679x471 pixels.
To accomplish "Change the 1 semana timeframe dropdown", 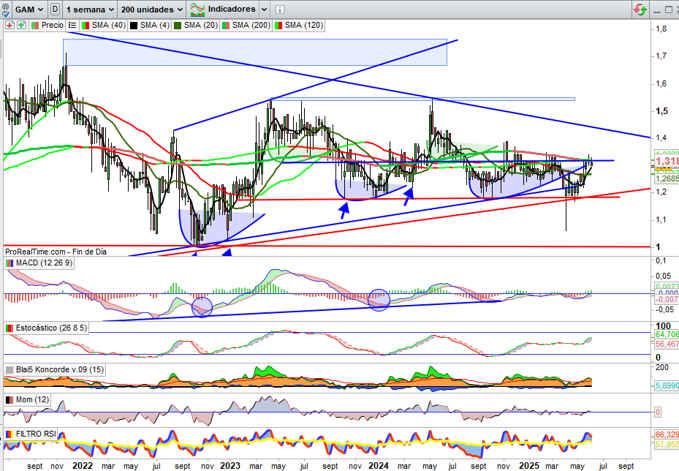I will click(x=90, y=9).
